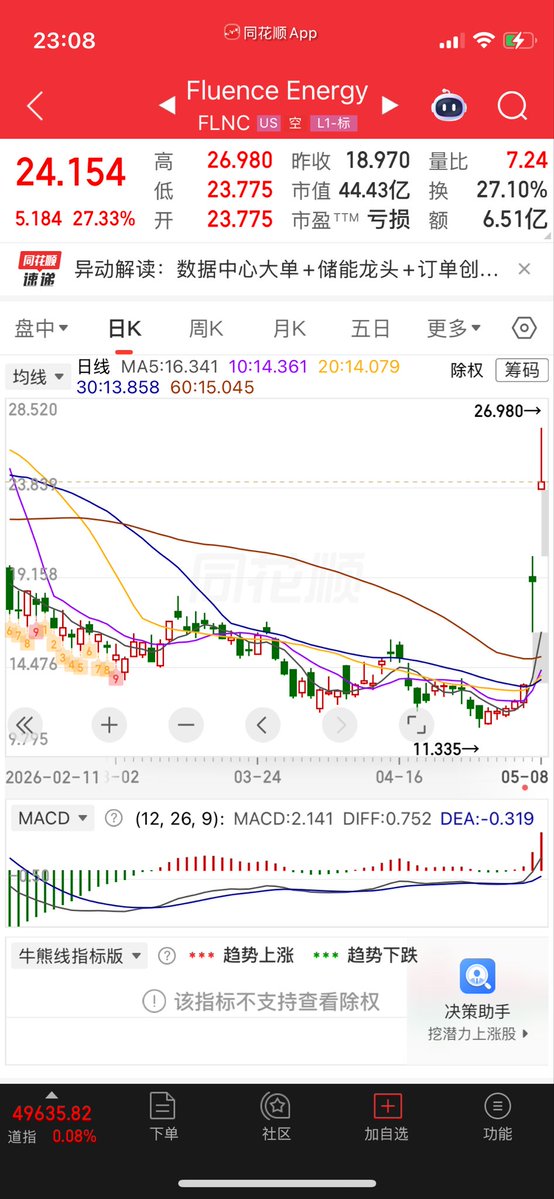Tap the Fluence Energy title
The image size is (554, 1199).
coord(277,92)
